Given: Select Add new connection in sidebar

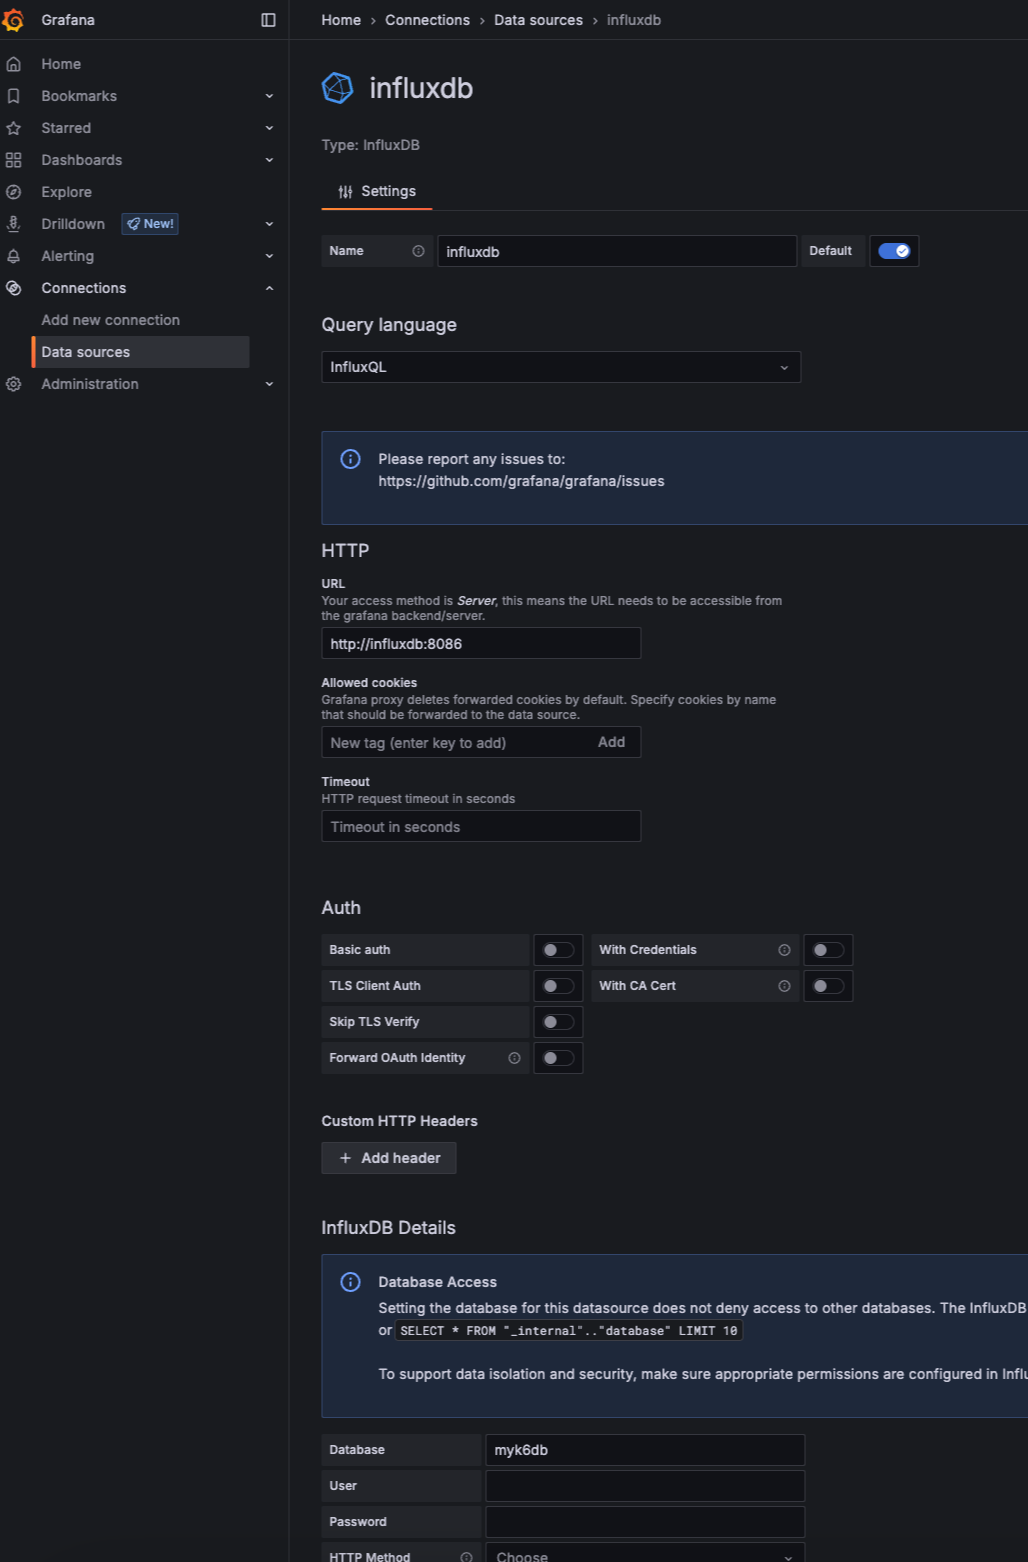Looking at the screenshot, I should pyautogui.click(x=110, y=320).
